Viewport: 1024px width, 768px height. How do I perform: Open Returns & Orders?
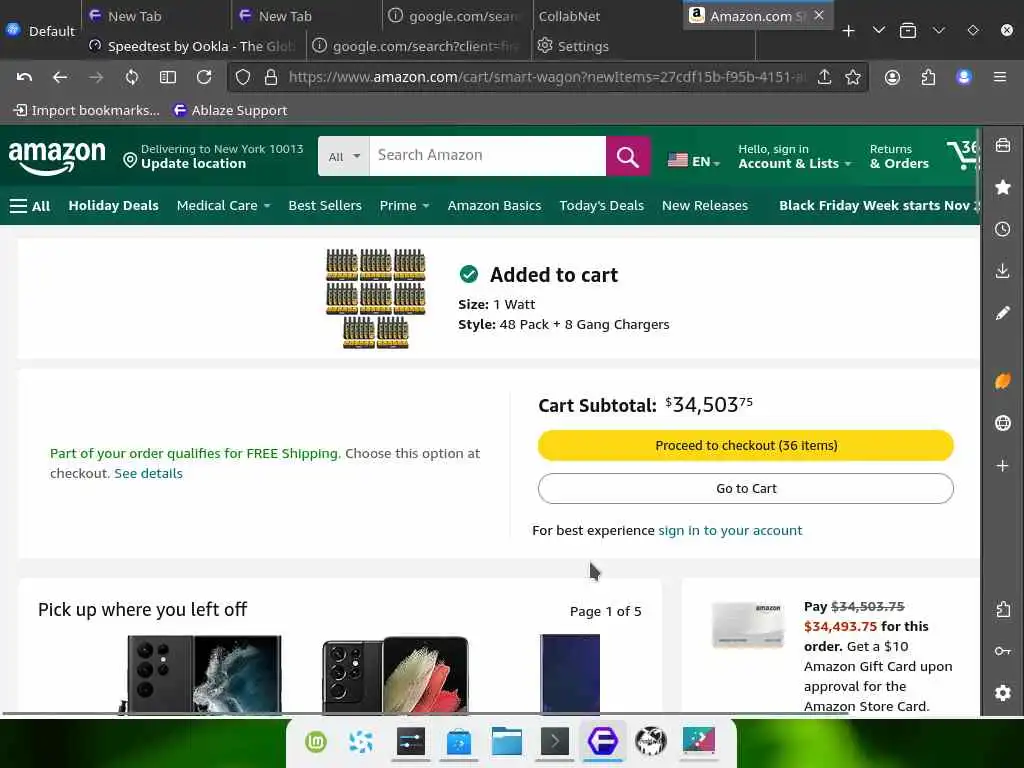[899, 157]
